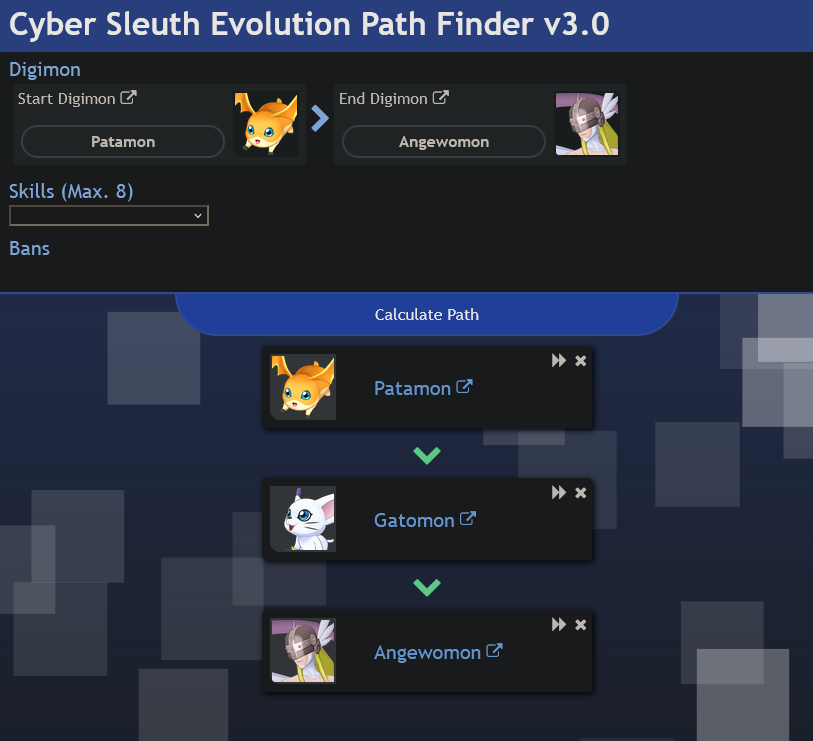Image resolution: width=813 pixels, height=741 pixels.
Task: Click the external link icon after Patamon in the path
Action: click(464, 386)
